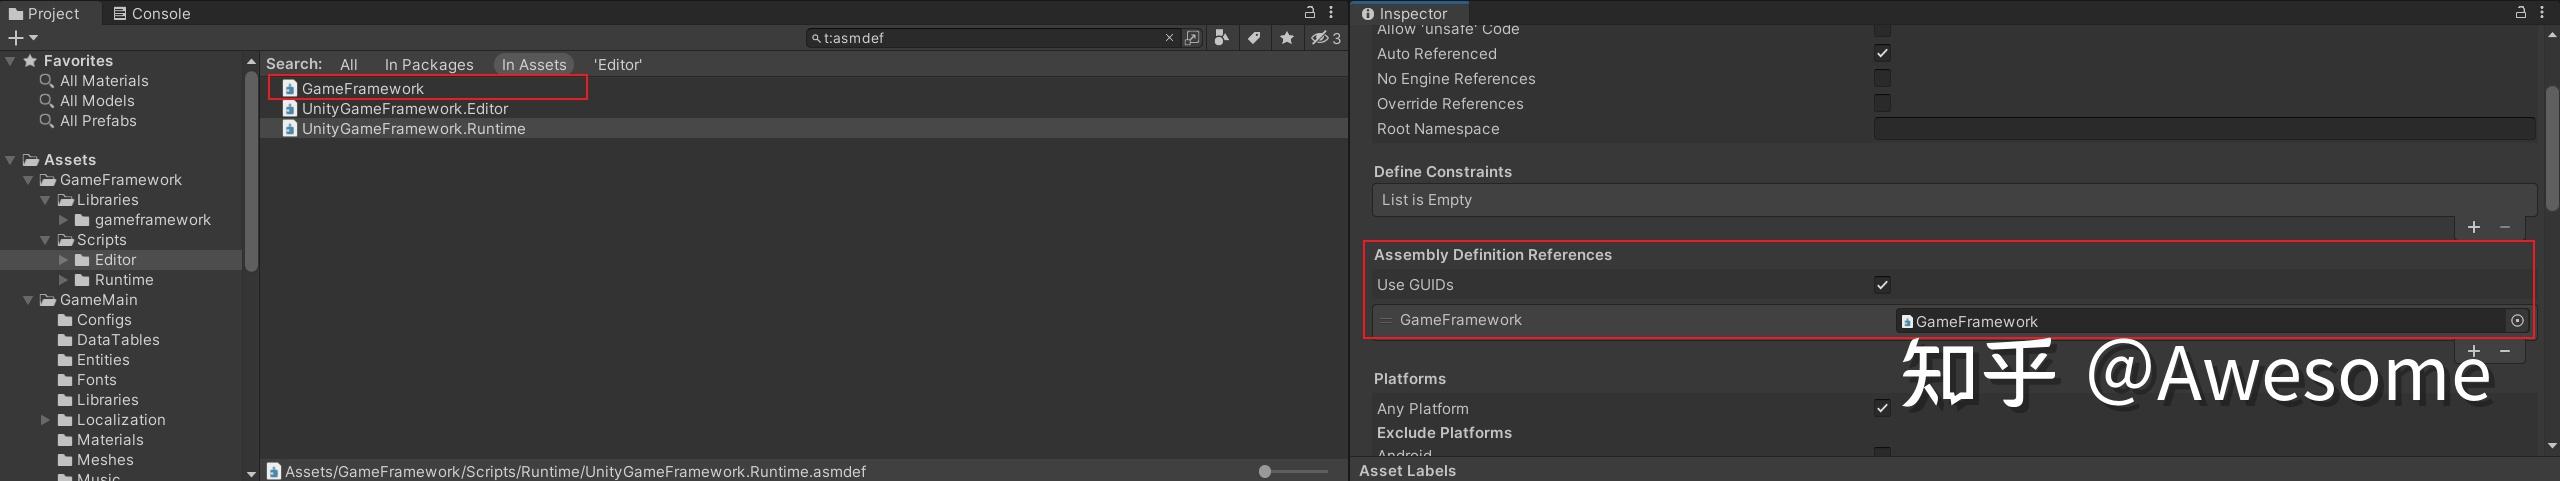Save search to favorites star icon
2560x481 pixels.
[x=1287, y=38]
